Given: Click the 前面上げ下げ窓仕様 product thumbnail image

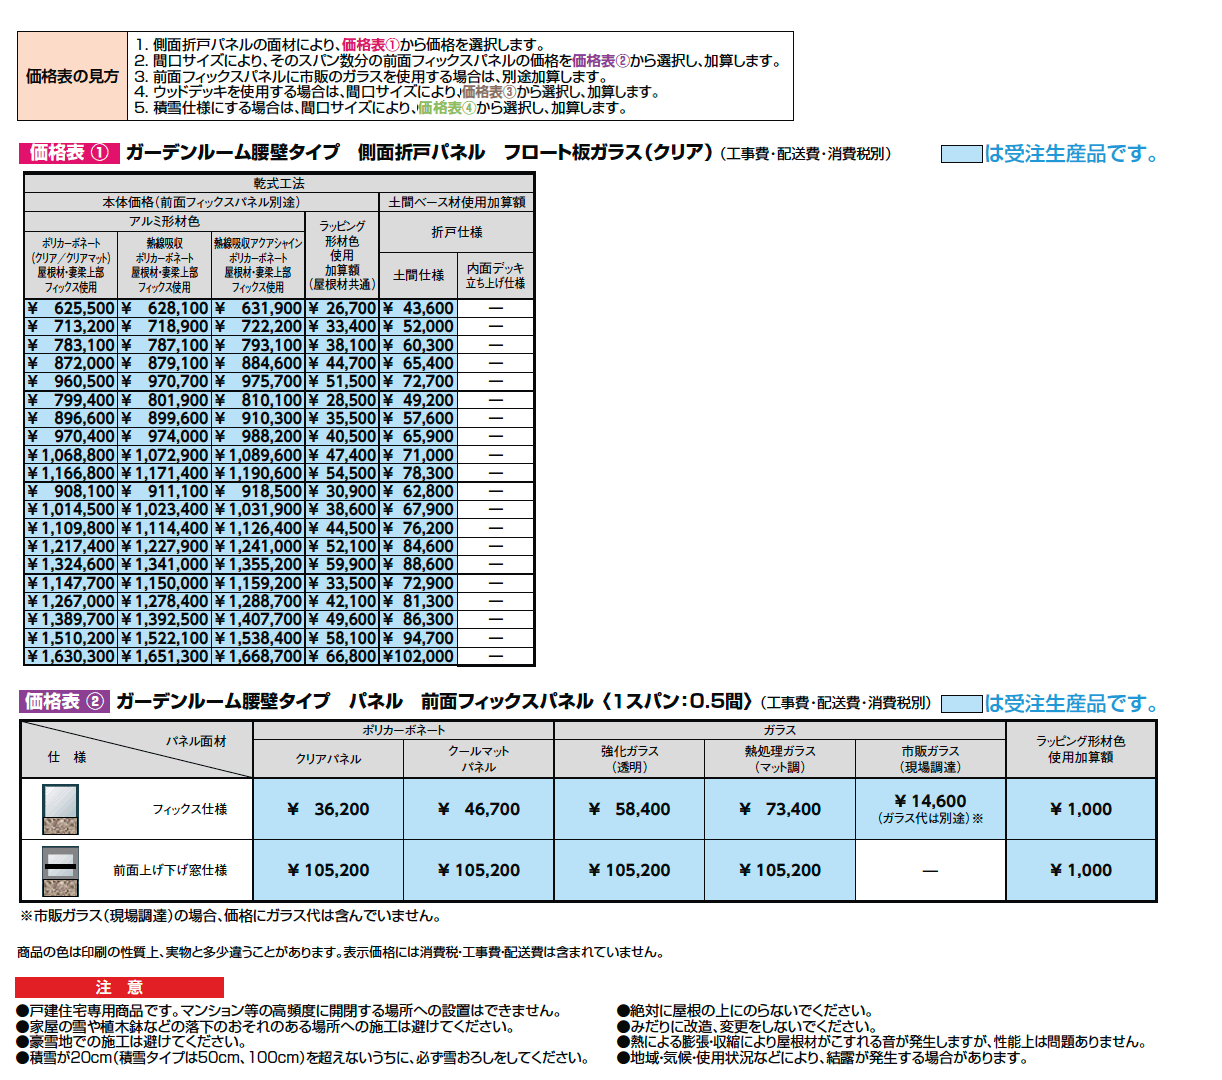Looking at the screenshot, I should point(62,870).
